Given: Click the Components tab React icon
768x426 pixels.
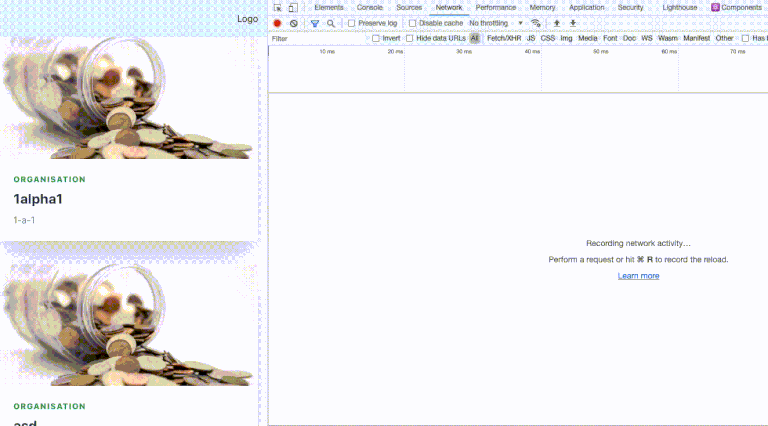Looking at the screenshot, I should [x=715, y=7].
